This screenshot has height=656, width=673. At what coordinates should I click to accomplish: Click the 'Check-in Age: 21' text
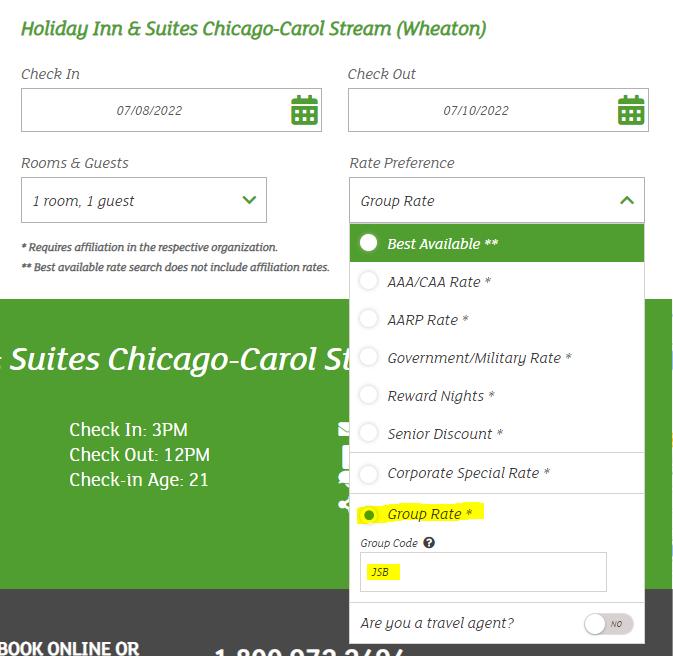pos(139,480)
